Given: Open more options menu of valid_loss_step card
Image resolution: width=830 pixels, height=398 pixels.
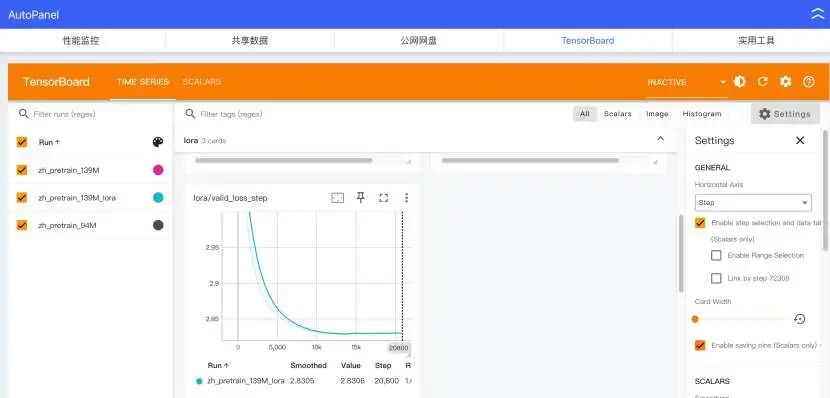Looking at the screenshot, I should coord(407,197).
